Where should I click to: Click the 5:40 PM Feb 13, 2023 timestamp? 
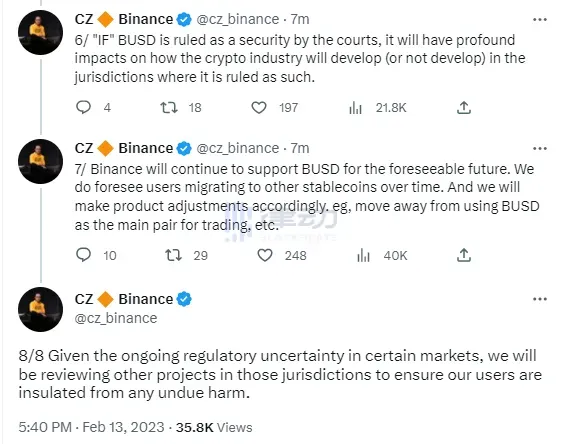pos(91,427)
